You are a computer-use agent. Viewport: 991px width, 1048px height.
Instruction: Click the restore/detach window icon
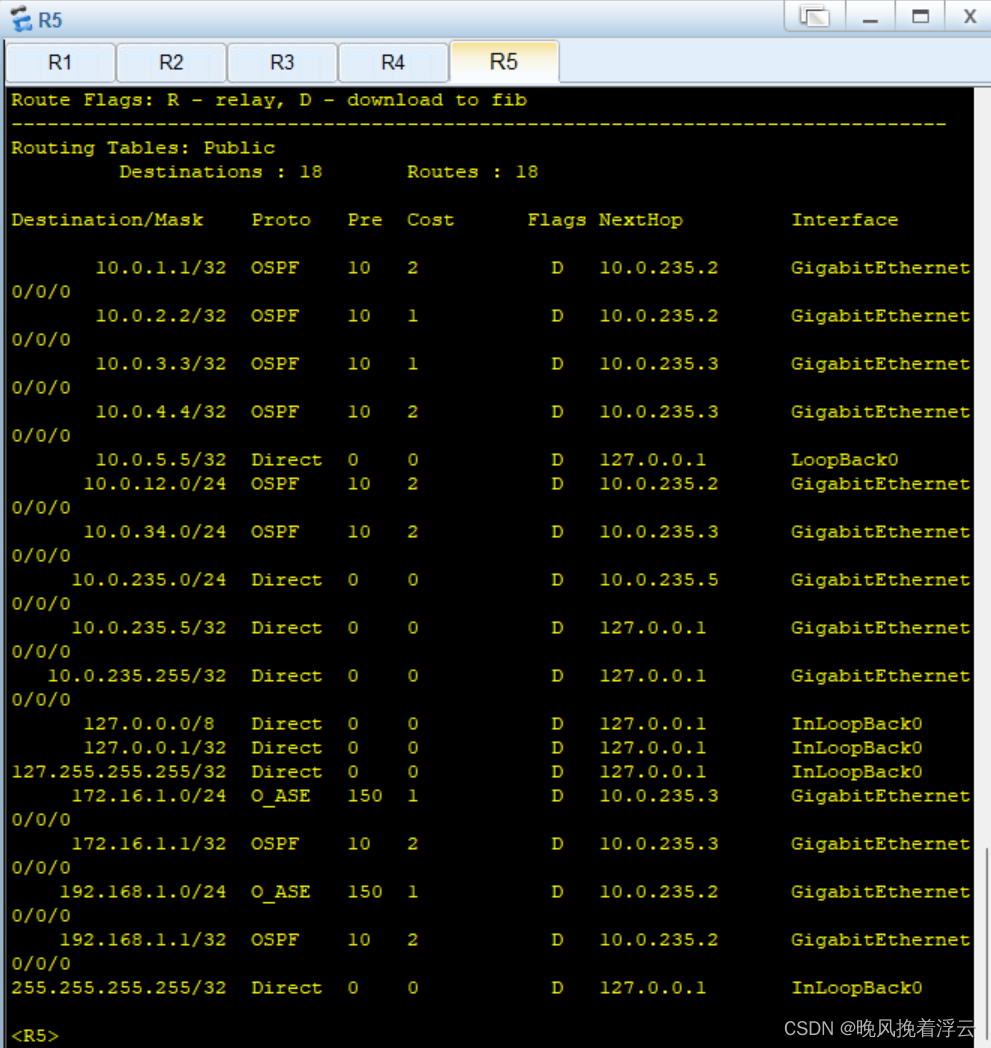[x=815, y=16]
